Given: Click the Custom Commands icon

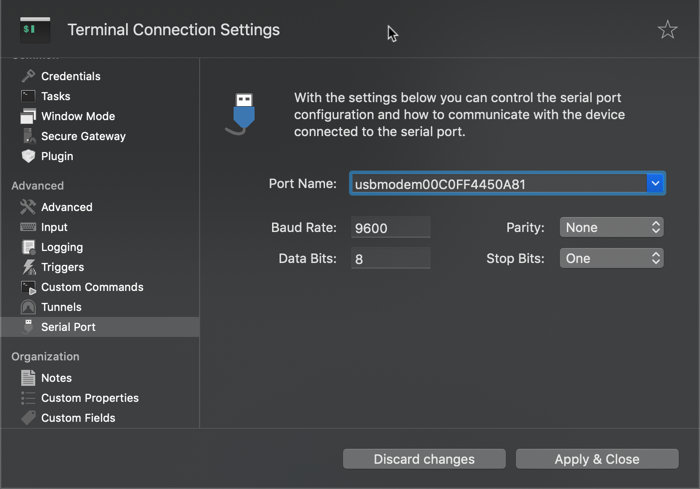Looking at the screenshot, I should pyautogui.click(x=29, y=287).
